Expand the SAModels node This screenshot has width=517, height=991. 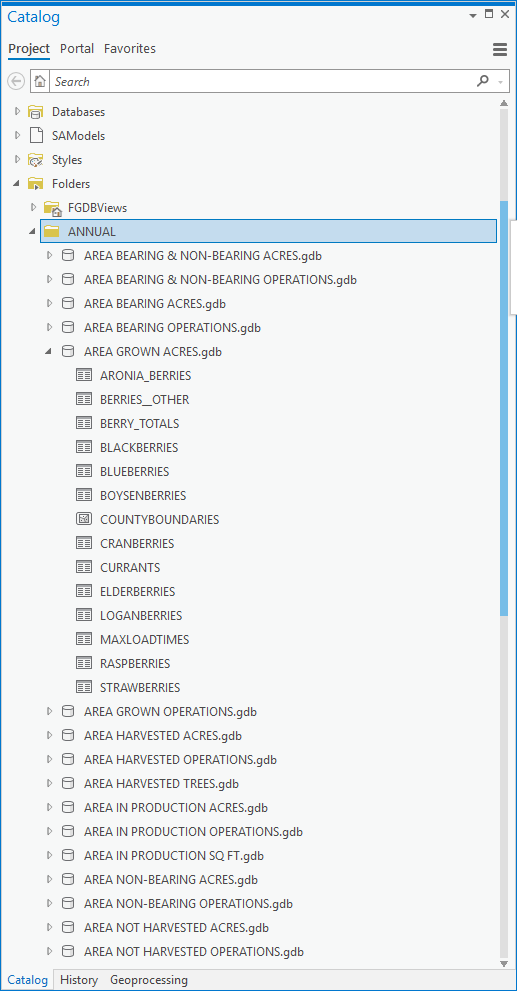click(x=18, y=136)
